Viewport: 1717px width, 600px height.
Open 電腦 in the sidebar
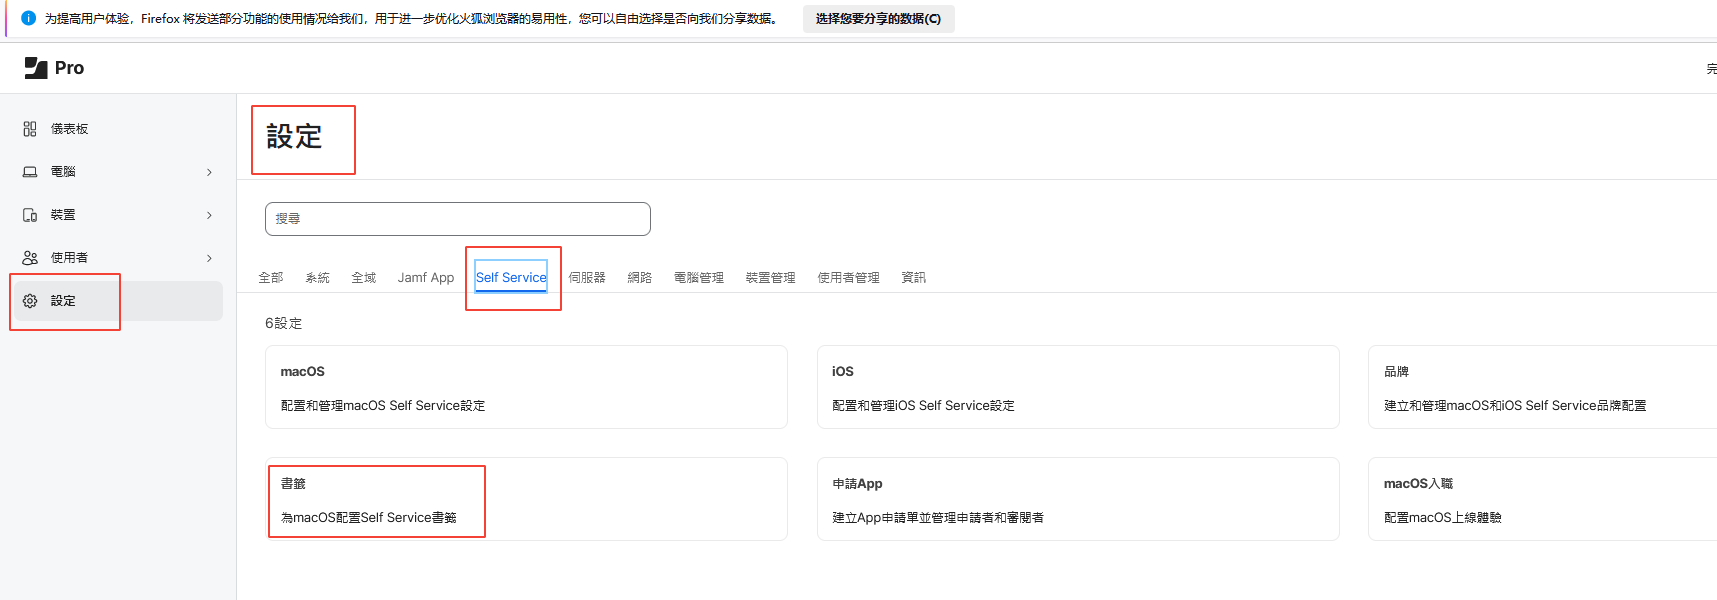pyautogui.click(x=118, y=172)
